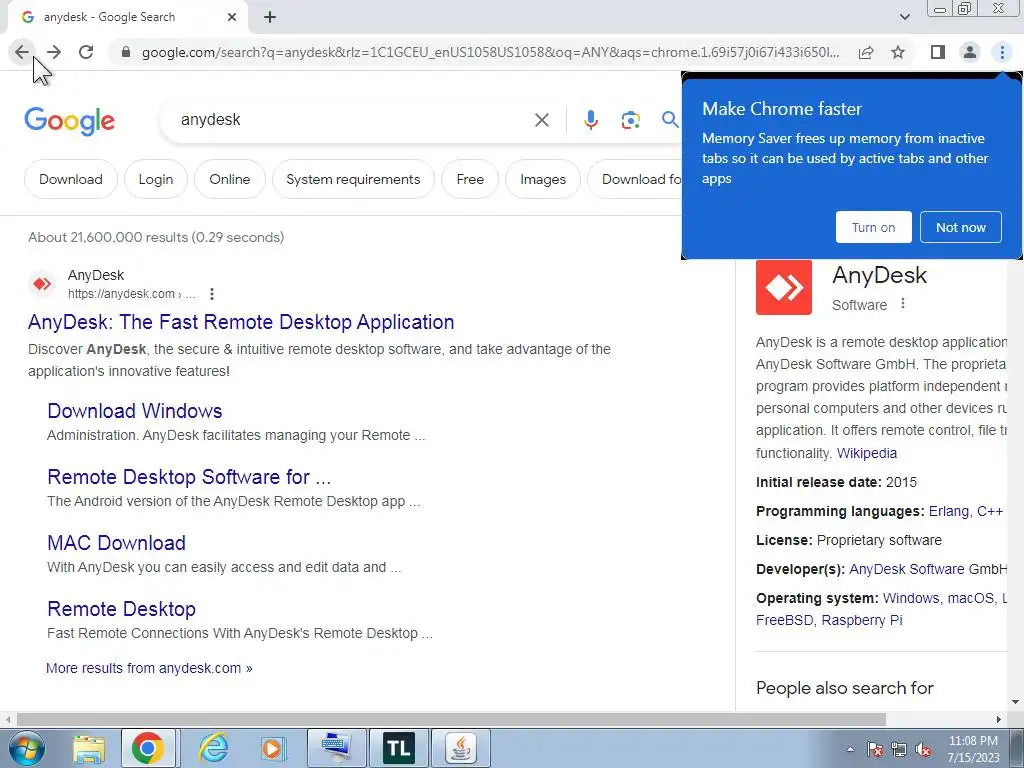Image resolution: width=1024 pixels, height=768 pixels.
Task: Go back with the browser back arrow
Action: pos(22,52)
